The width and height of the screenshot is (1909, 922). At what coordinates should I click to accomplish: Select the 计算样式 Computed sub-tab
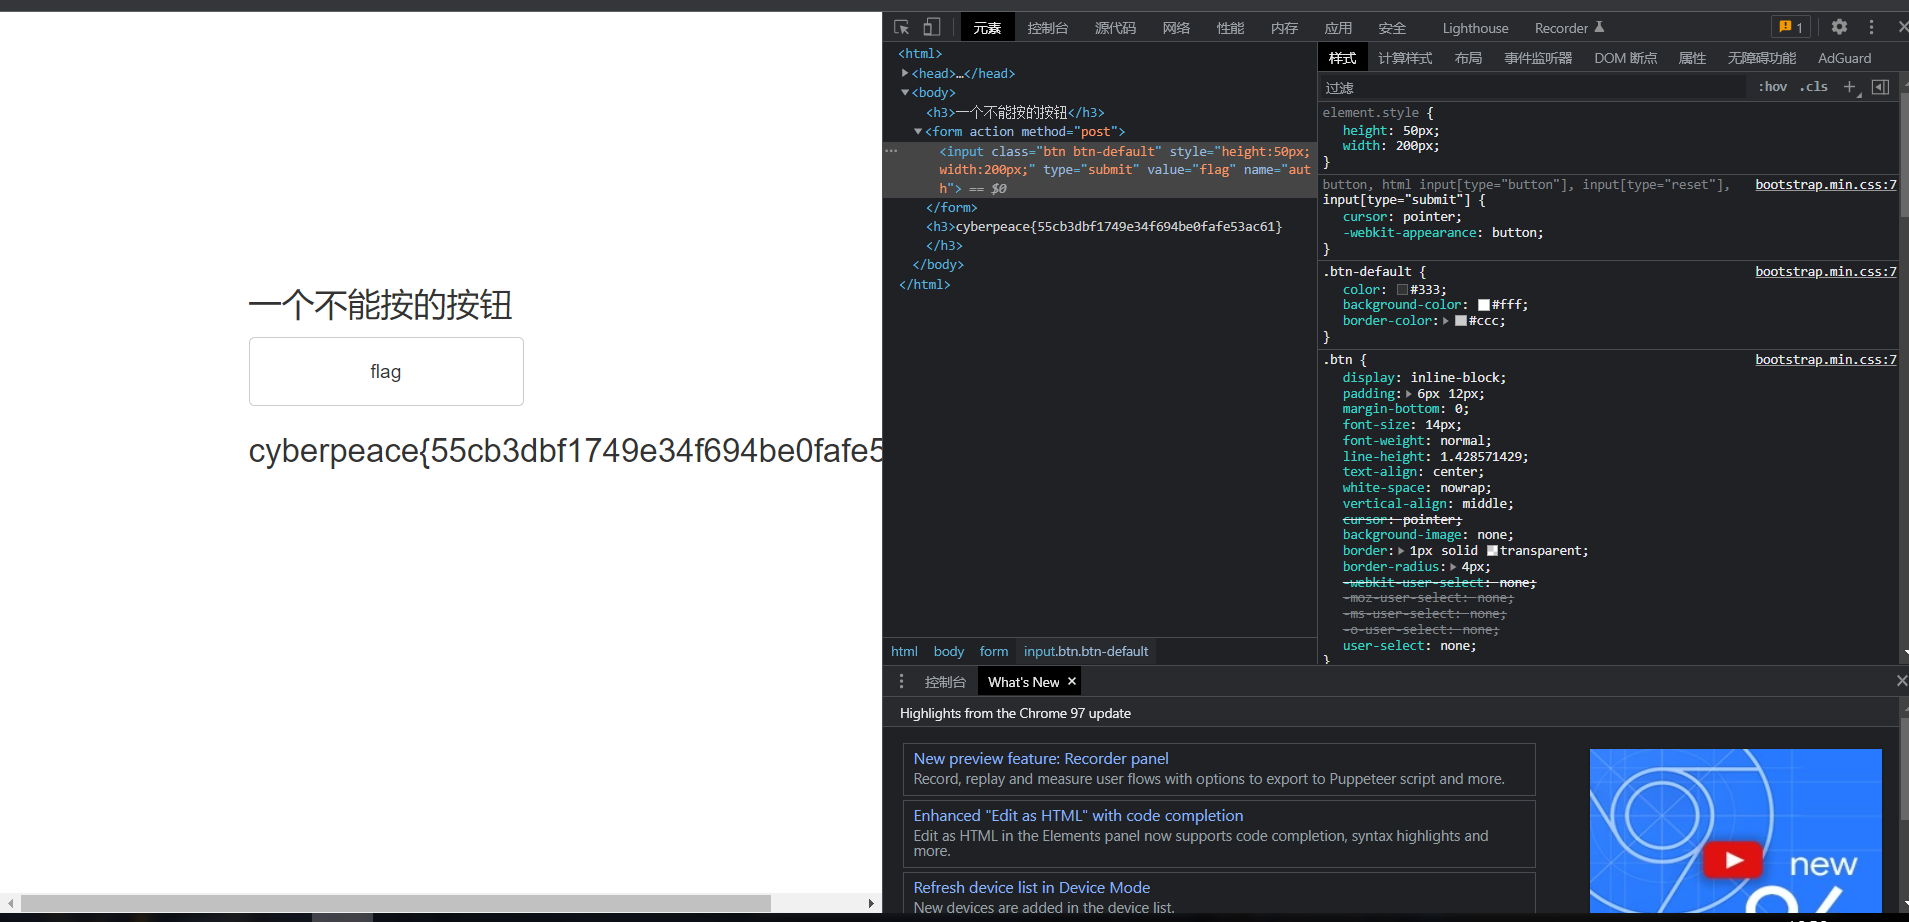coord(1405,58)
